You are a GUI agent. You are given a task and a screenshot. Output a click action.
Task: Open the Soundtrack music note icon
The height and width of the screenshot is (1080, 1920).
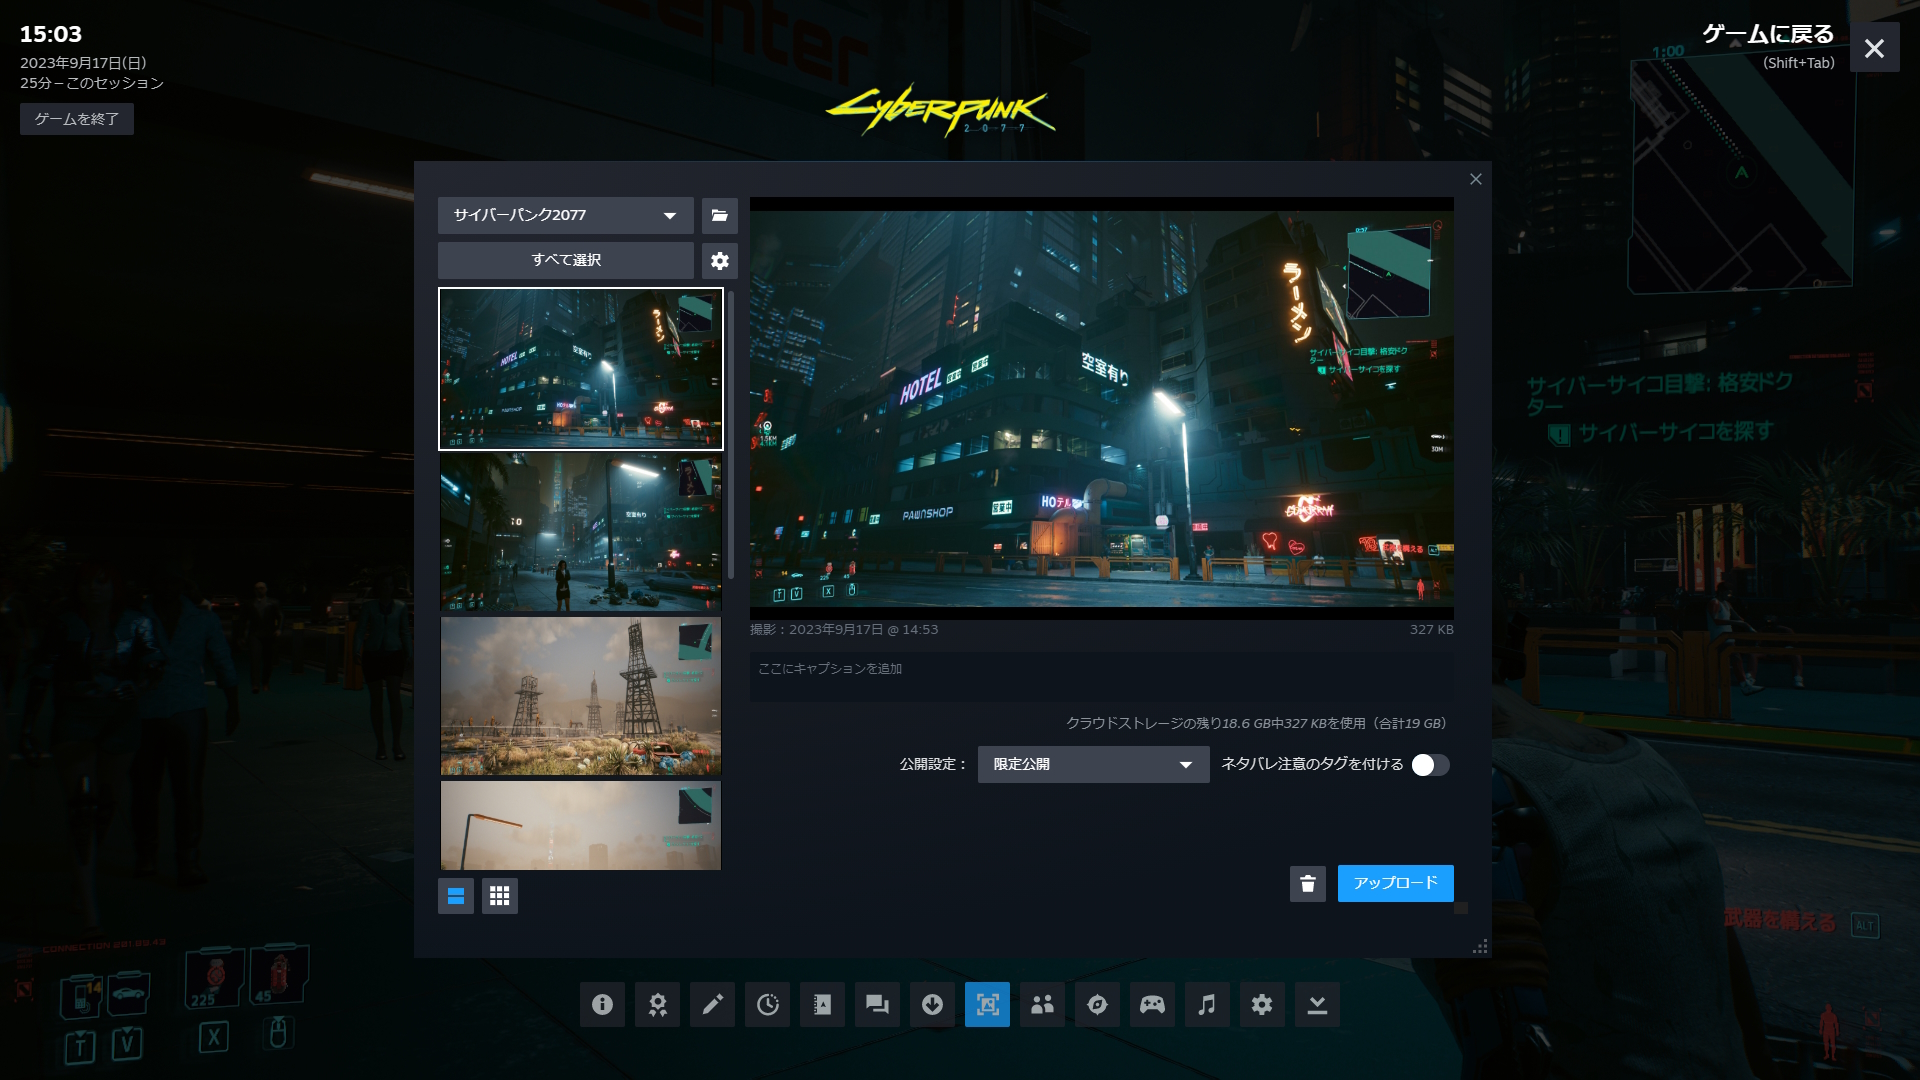pos(1207,1004)
